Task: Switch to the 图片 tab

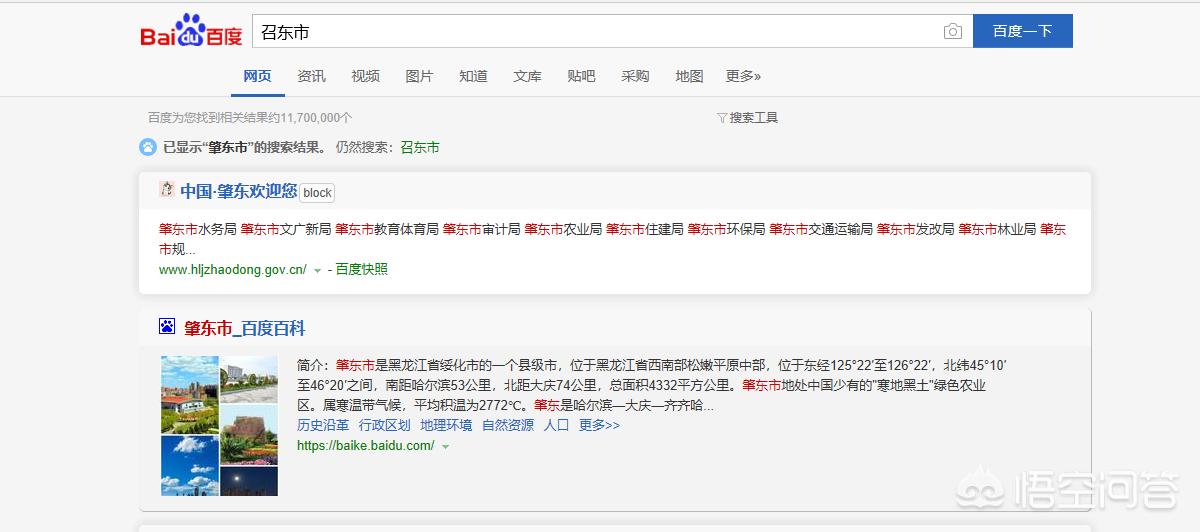Action: coord(419,76)
